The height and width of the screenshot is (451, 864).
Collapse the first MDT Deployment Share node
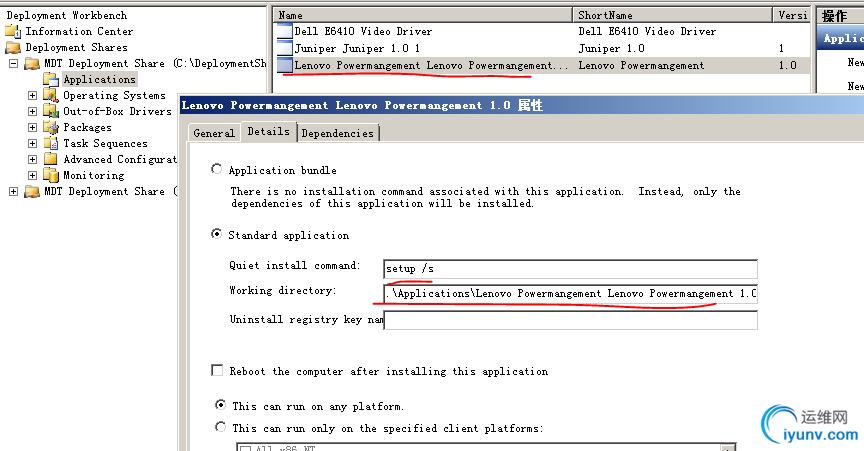pyautogui.click(x=14, y=63)
